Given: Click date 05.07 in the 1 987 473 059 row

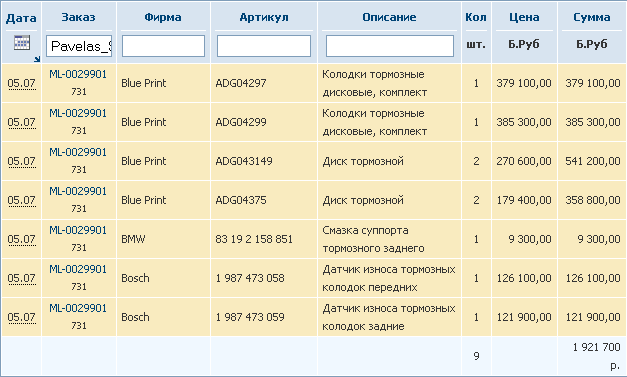Looking at the screenshot, I should (x=22, y=317).
